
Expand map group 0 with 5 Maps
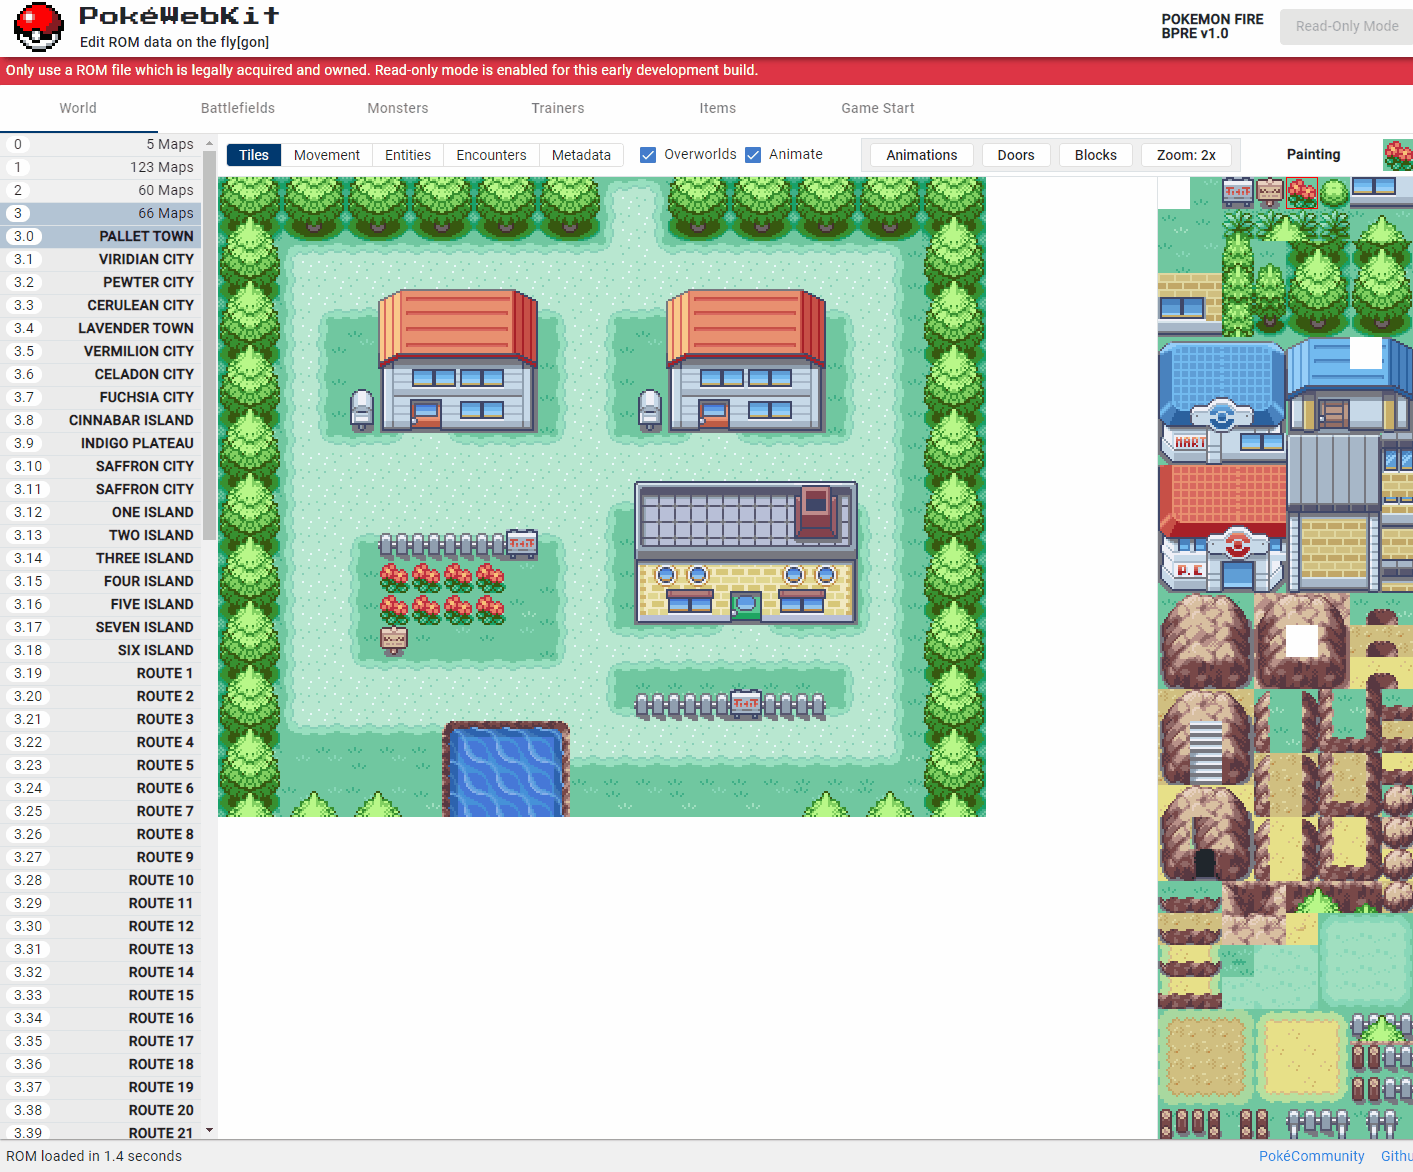pyautogui.click(x=101, y=144)
